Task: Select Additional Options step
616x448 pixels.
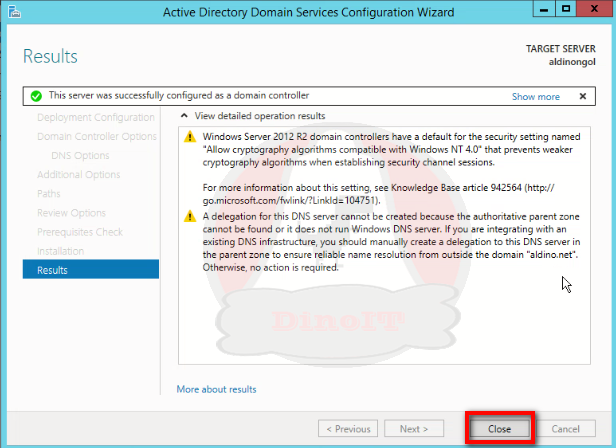Action: coord(79,174)
